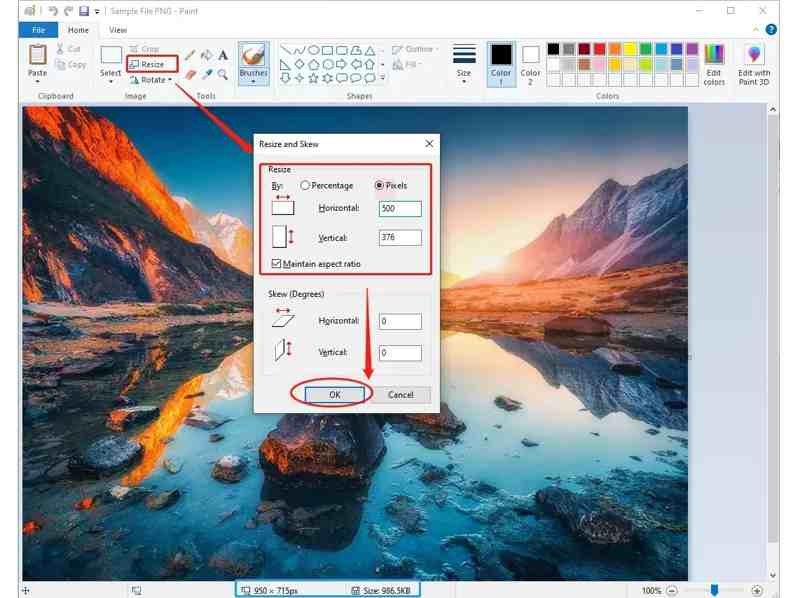Toggle Maintain aspect ratio checkbox
The image size is (800, 598).
coord(277,264)
